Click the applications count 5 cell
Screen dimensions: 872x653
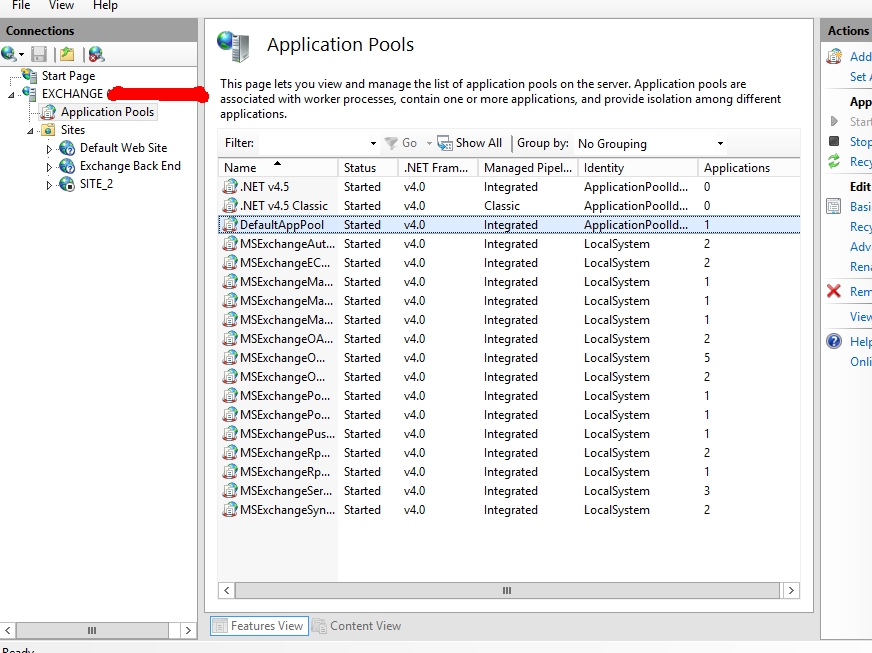click(707, 358)
